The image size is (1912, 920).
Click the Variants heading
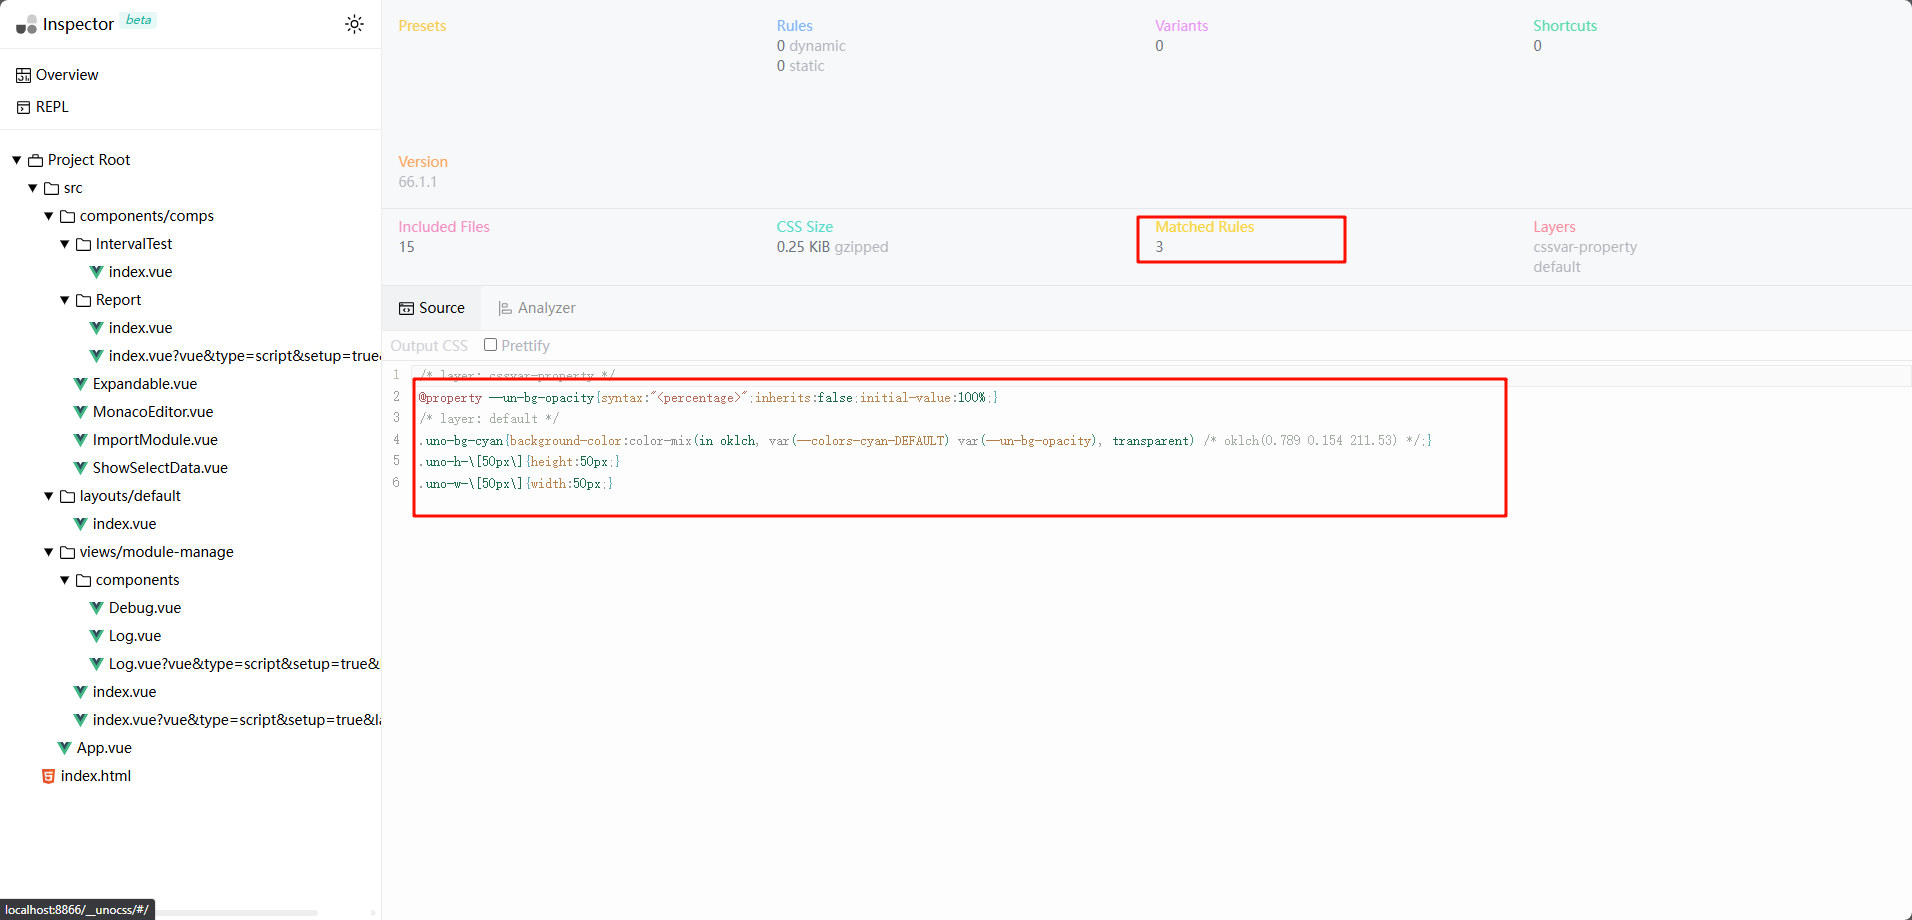(1182, 26)
